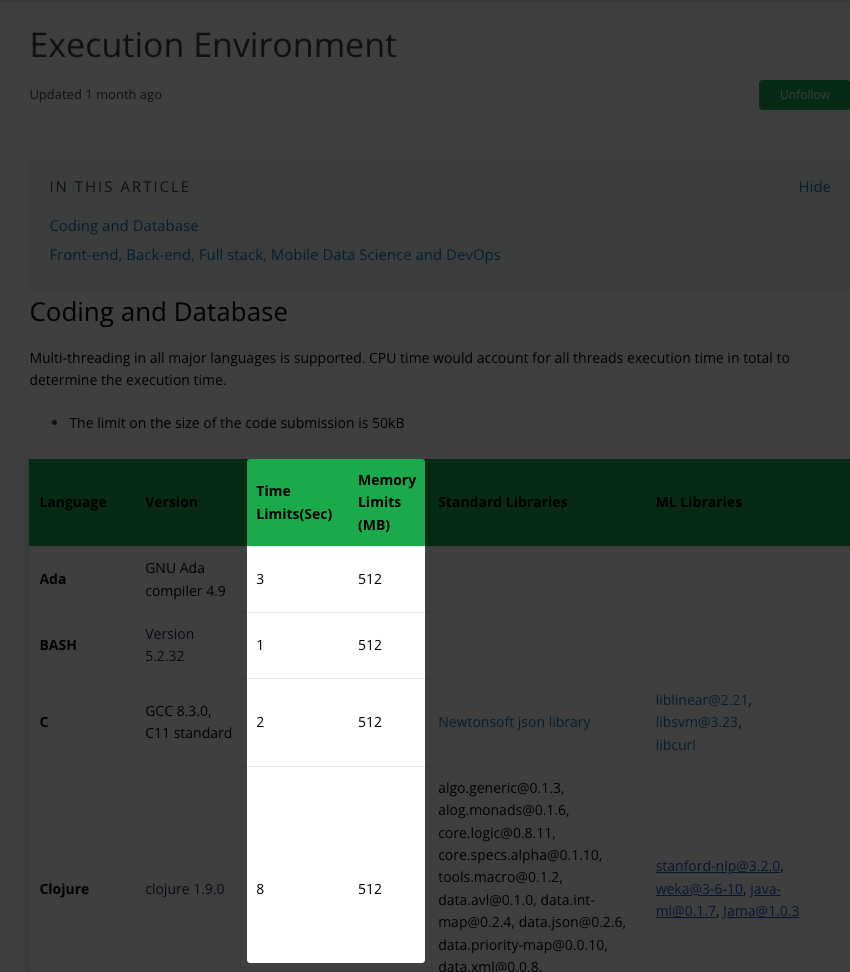850x972 pixels.
Task: Click the Clojure time limit value 8
Action: [x=260, y=889]
